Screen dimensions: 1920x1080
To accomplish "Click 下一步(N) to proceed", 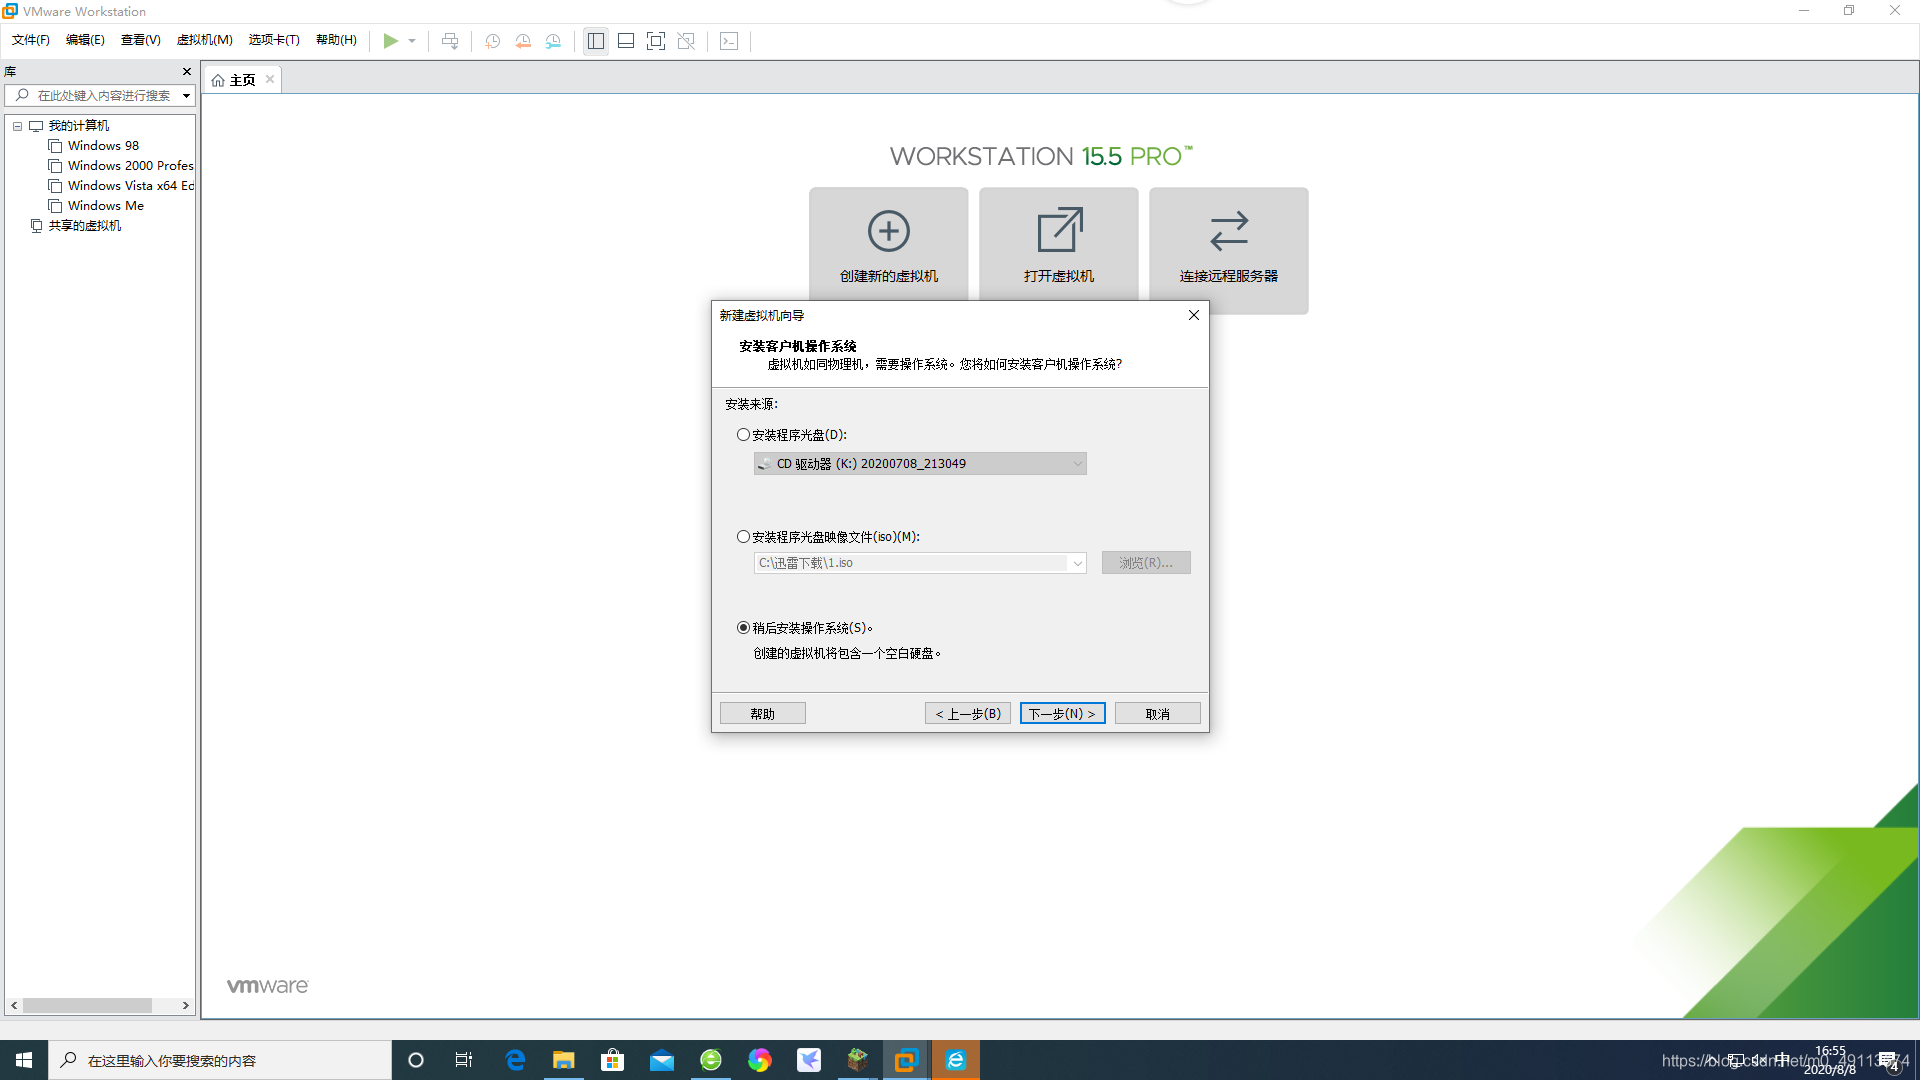I will 1062,713.
